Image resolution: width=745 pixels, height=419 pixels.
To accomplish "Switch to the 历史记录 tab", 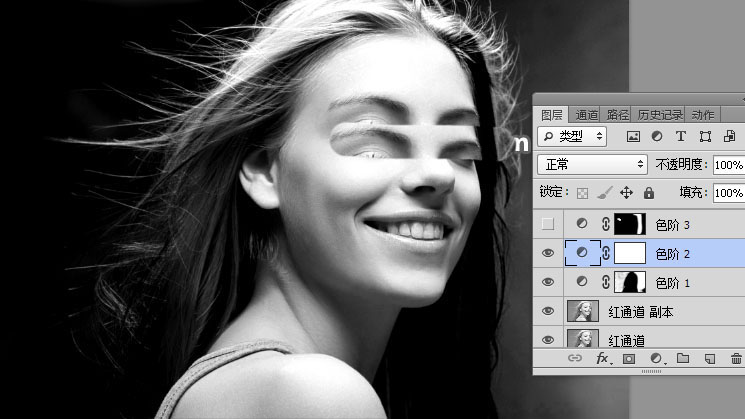I will coord(660,114).
